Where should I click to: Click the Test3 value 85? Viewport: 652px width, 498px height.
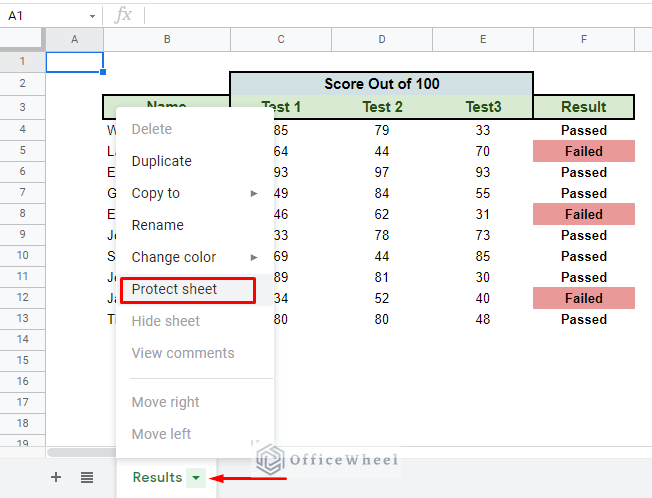click(x=483, y=256)
